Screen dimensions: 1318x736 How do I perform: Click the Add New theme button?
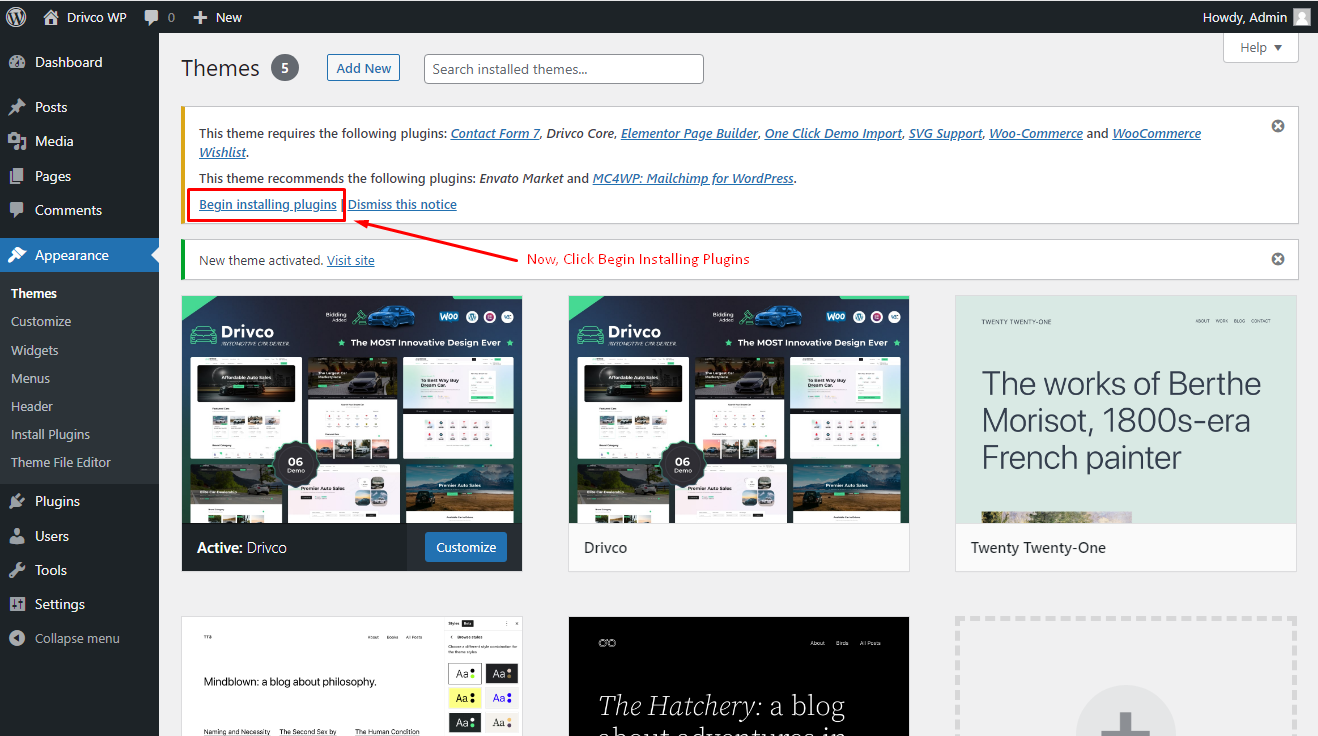click(363, 68)
